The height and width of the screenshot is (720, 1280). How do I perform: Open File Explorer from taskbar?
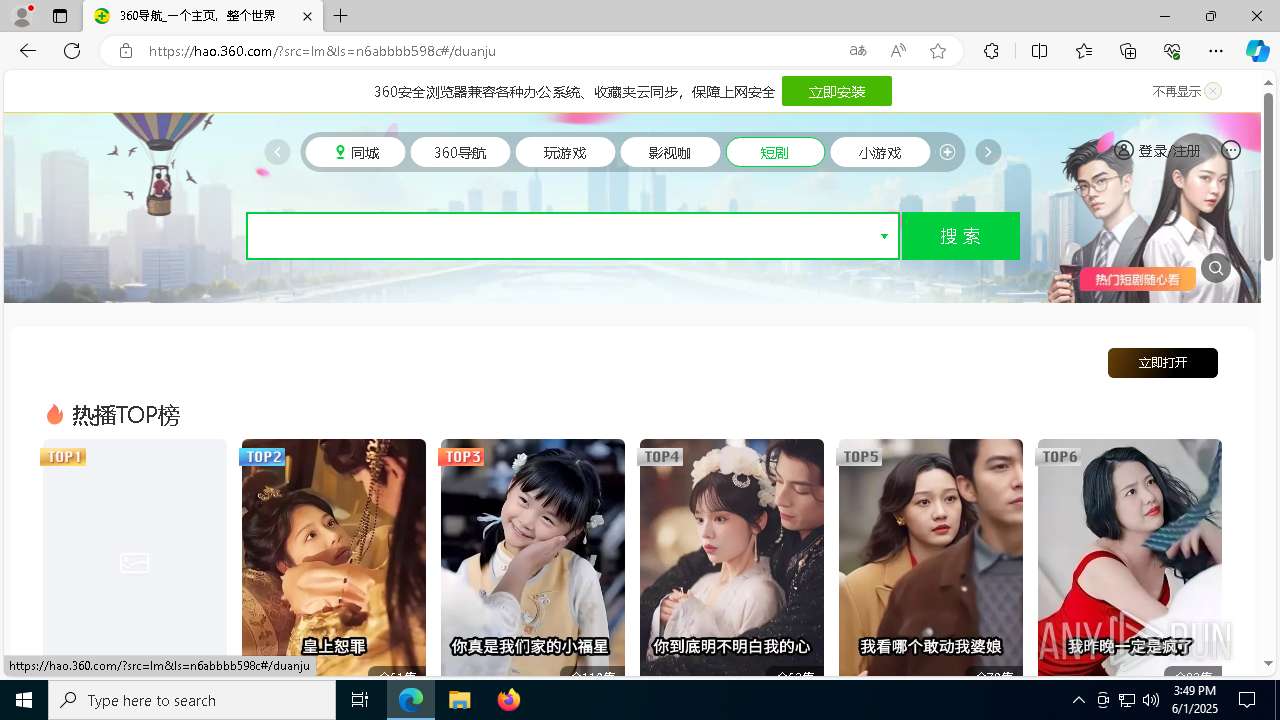coord(460,700)
